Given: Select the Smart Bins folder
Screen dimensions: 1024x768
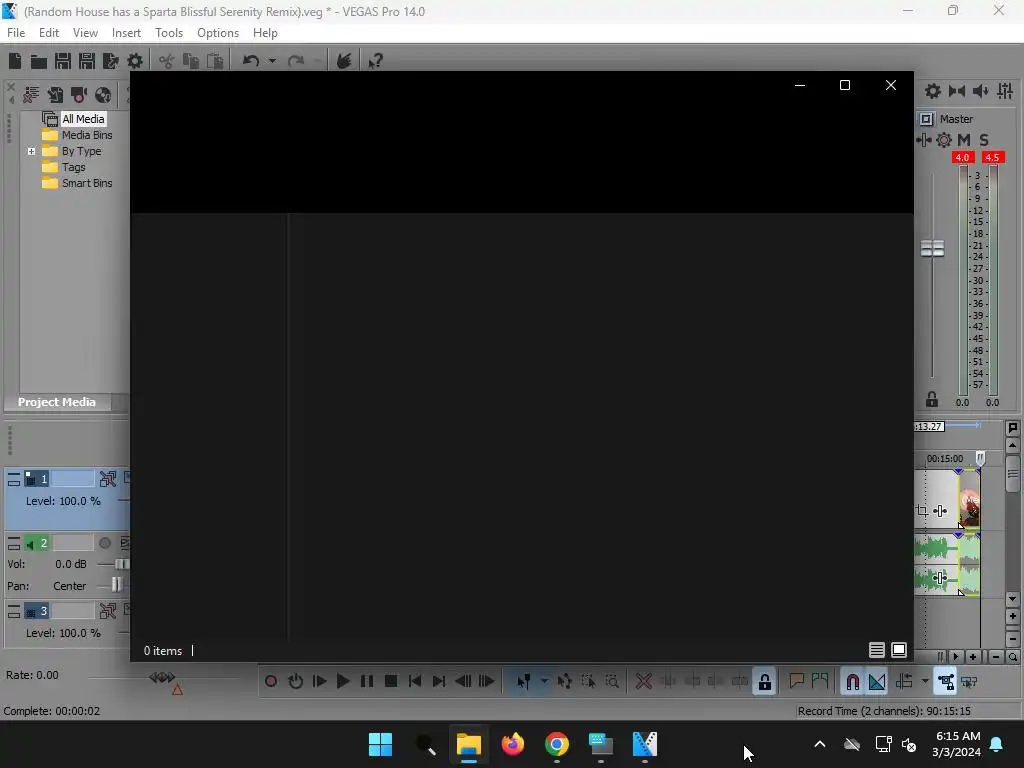Looking at the screenshot, I should pyautogui.click(x=87, y=184).
